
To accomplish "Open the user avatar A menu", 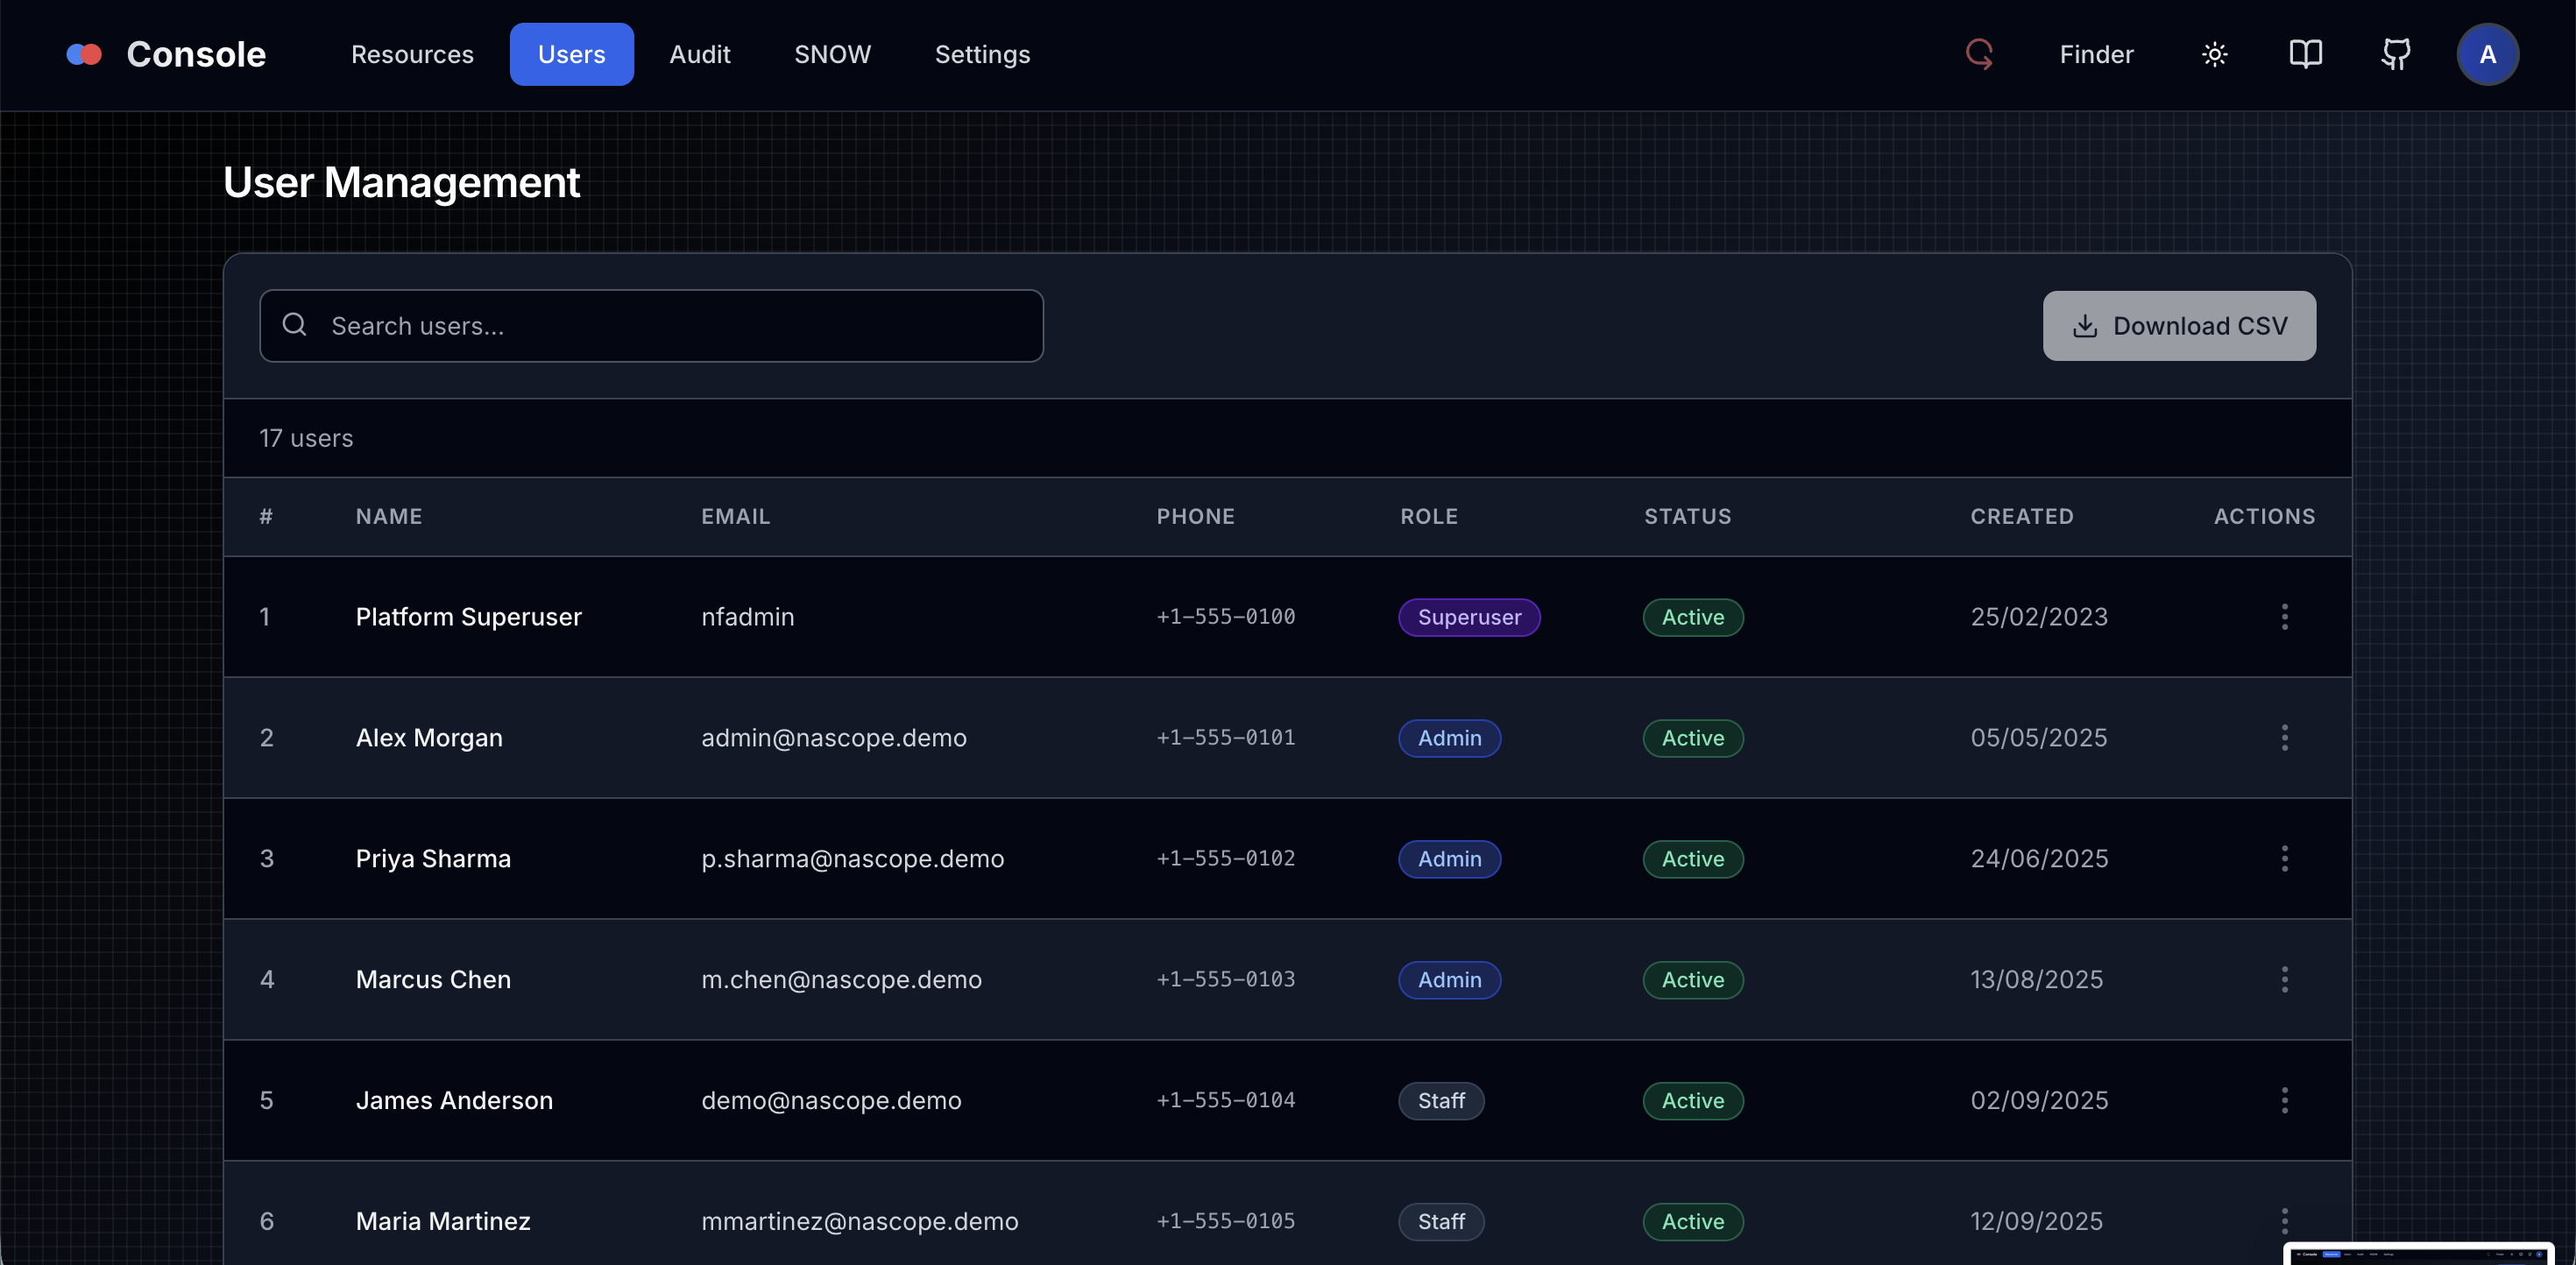I will [x=2487, y=54].
